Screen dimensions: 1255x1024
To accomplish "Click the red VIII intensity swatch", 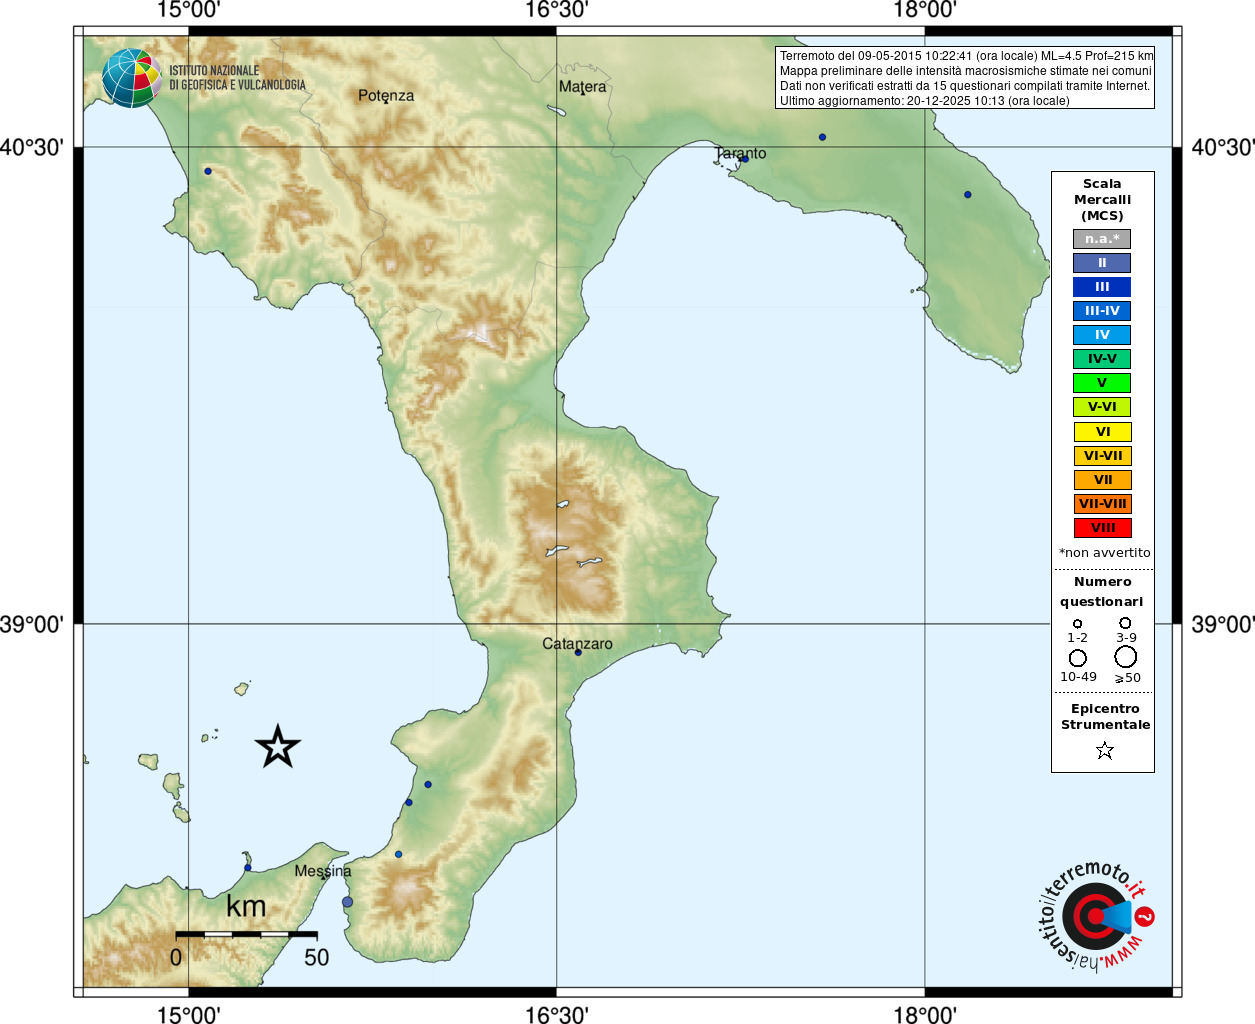I will click(1102, 528).
